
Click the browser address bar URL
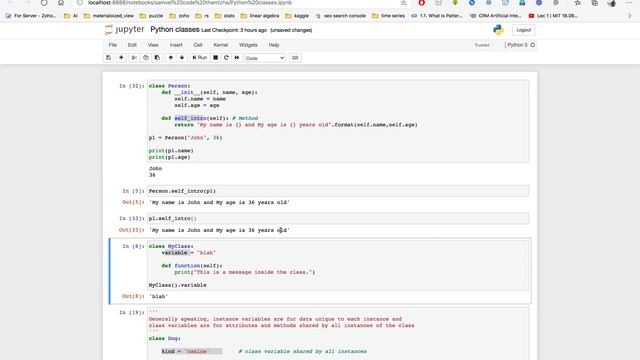(x=190, y=3)
